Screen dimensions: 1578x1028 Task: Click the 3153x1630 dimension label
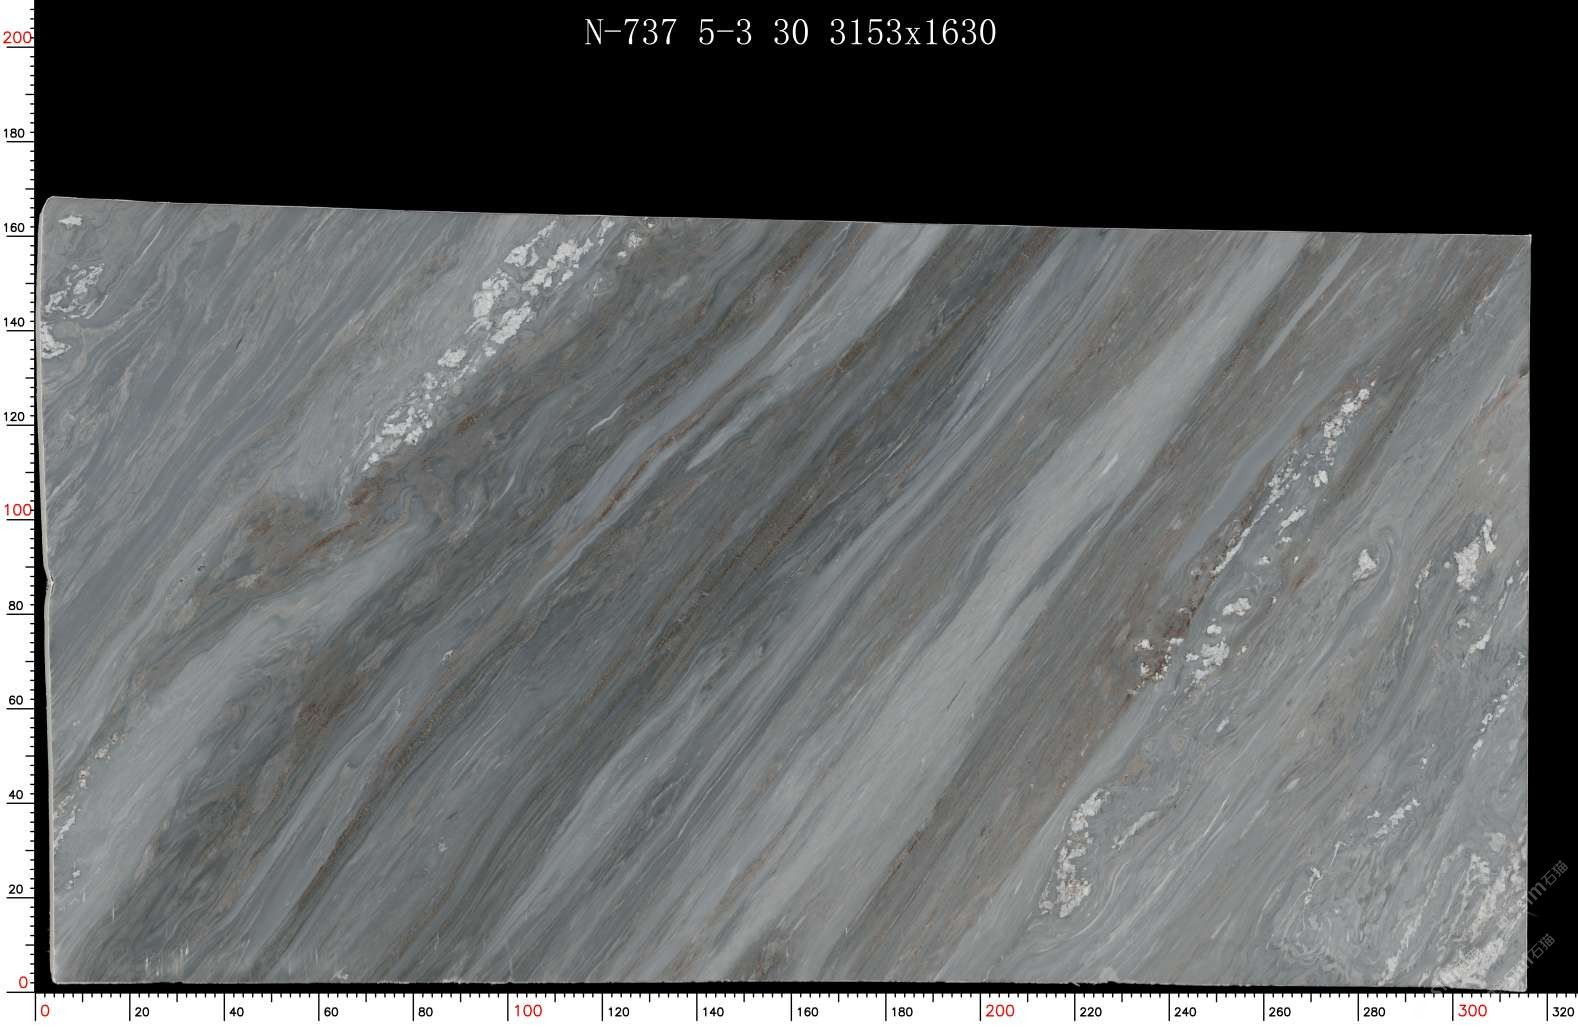(912, 33)
